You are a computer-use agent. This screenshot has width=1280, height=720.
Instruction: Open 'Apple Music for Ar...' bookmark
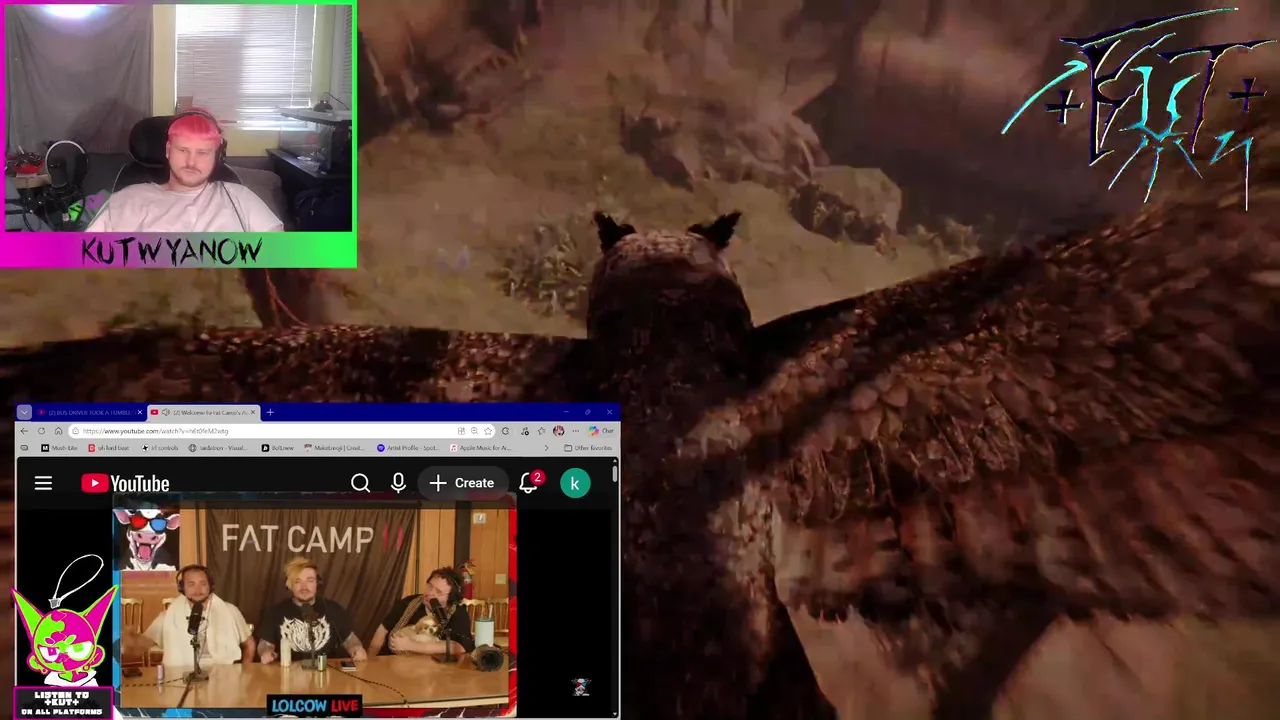(481, 448)
